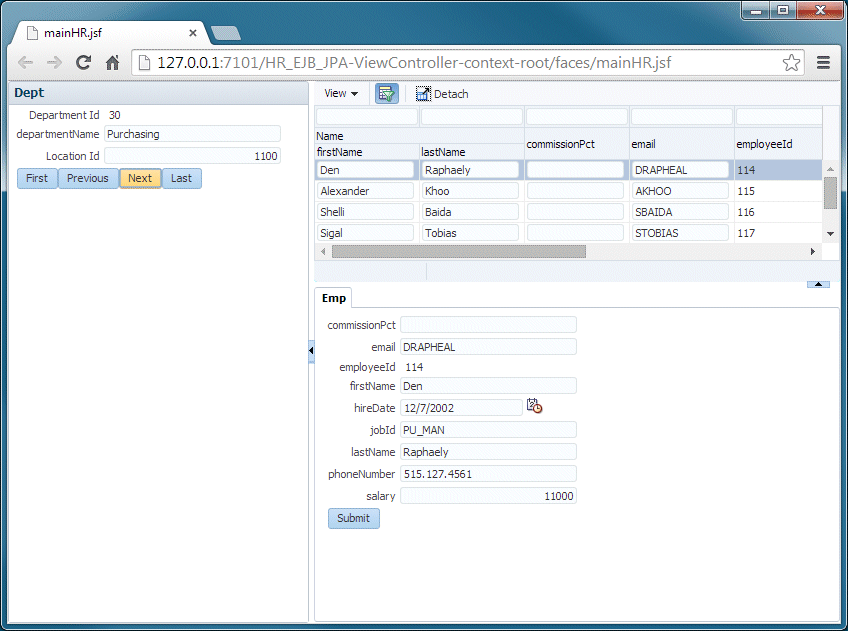
Task: Reload the mainHR.jsf page
Action: (83, 63)
